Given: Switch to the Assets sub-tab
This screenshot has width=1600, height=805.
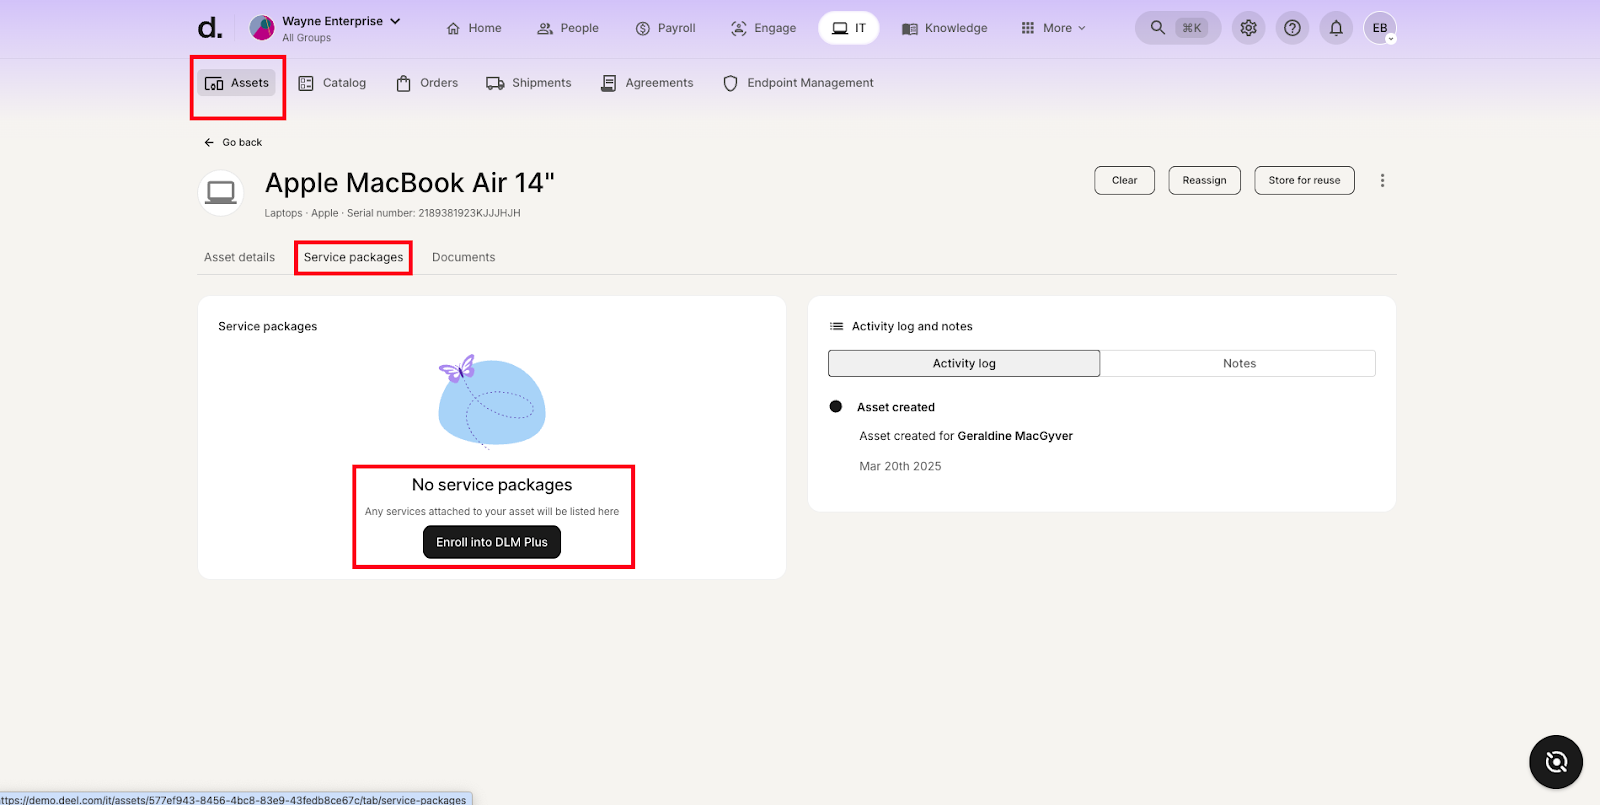Looking at the screenshot, I should tap(237, 83).
